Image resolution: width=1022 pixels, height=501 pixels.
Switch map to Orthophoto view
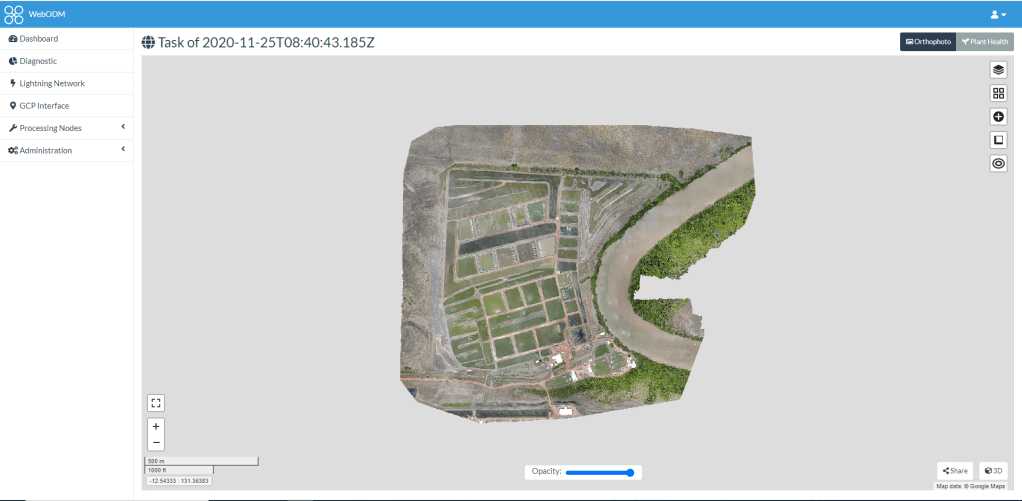[928, 42]
